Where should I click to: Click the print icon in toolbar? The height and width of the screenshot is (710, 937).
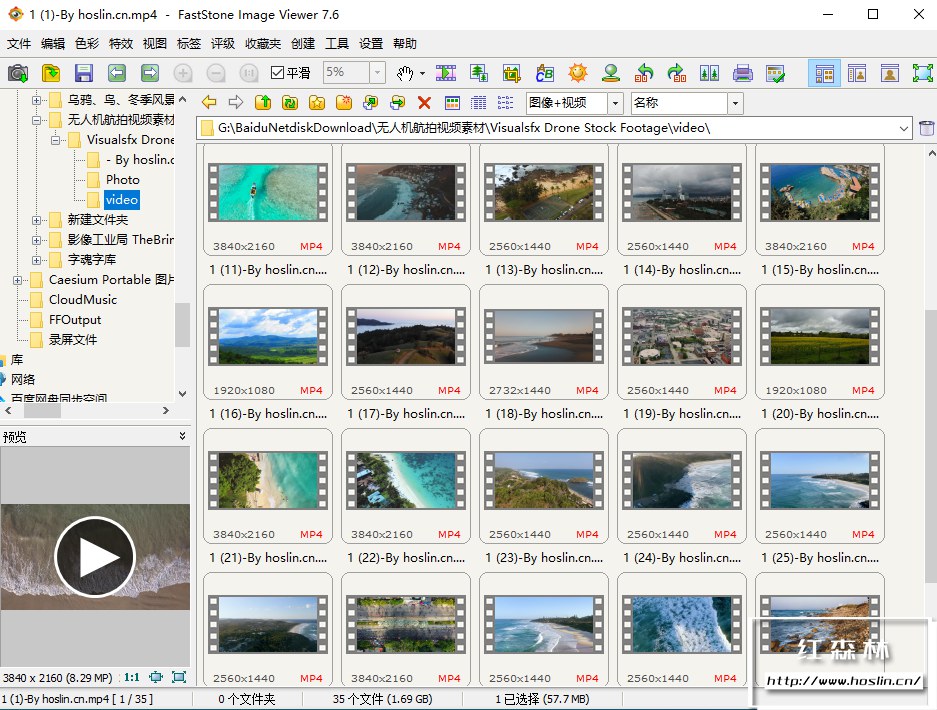pos(742,73)
